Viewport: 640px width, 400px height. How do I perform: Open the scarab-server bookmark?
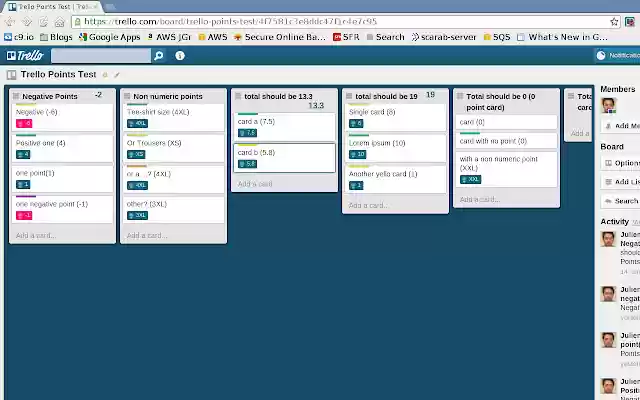pos(444,37)
